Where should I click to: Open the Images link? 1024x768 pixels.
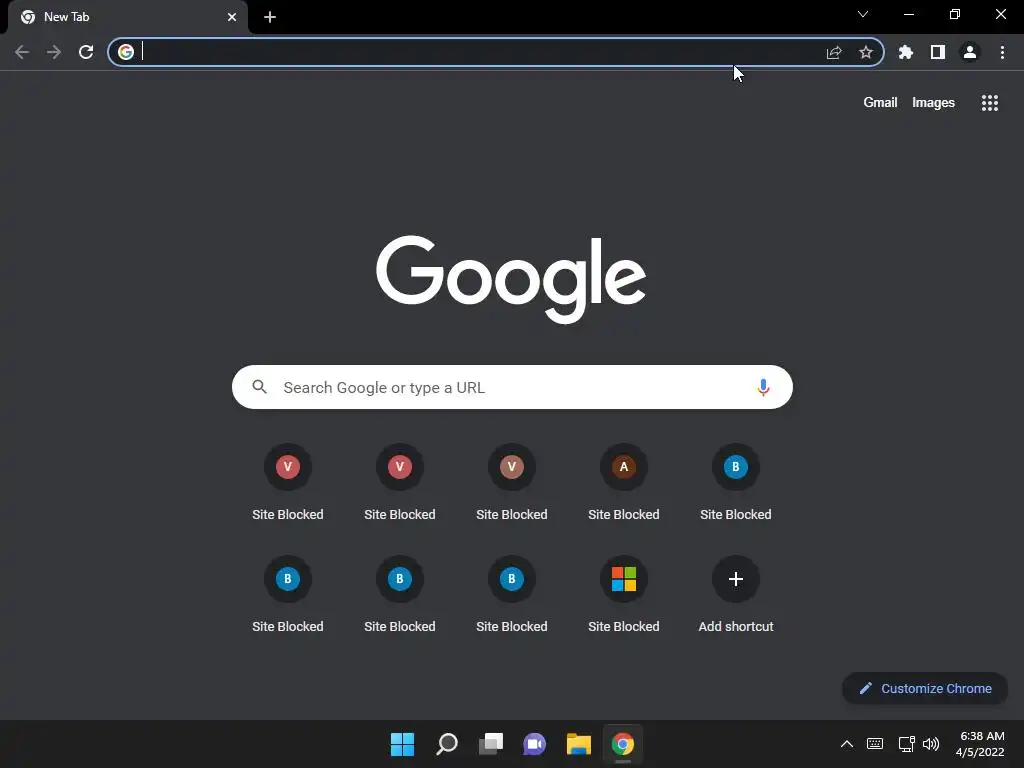(x=933, y=103)
